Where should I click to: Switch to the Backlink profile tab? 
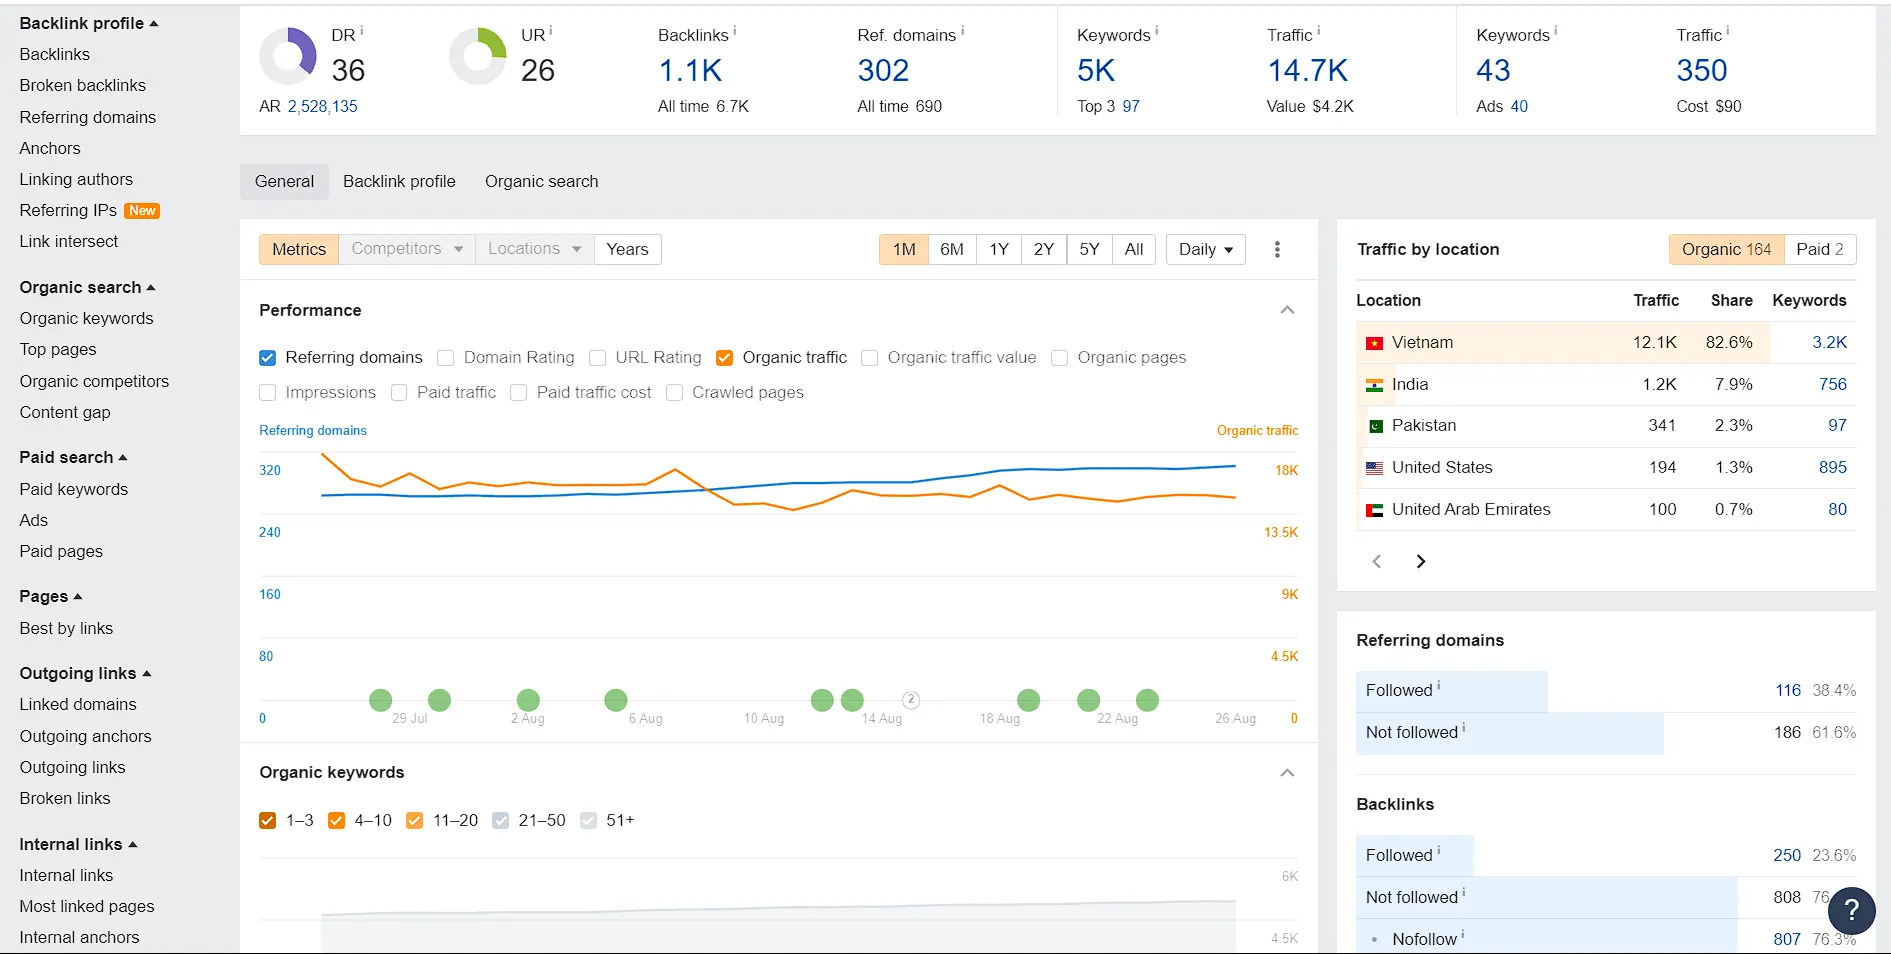tap(399, 182)
